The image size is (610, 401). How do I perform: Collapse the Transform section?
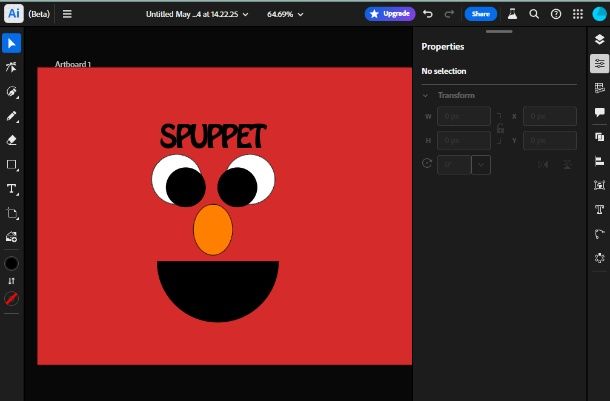point(426,95)
